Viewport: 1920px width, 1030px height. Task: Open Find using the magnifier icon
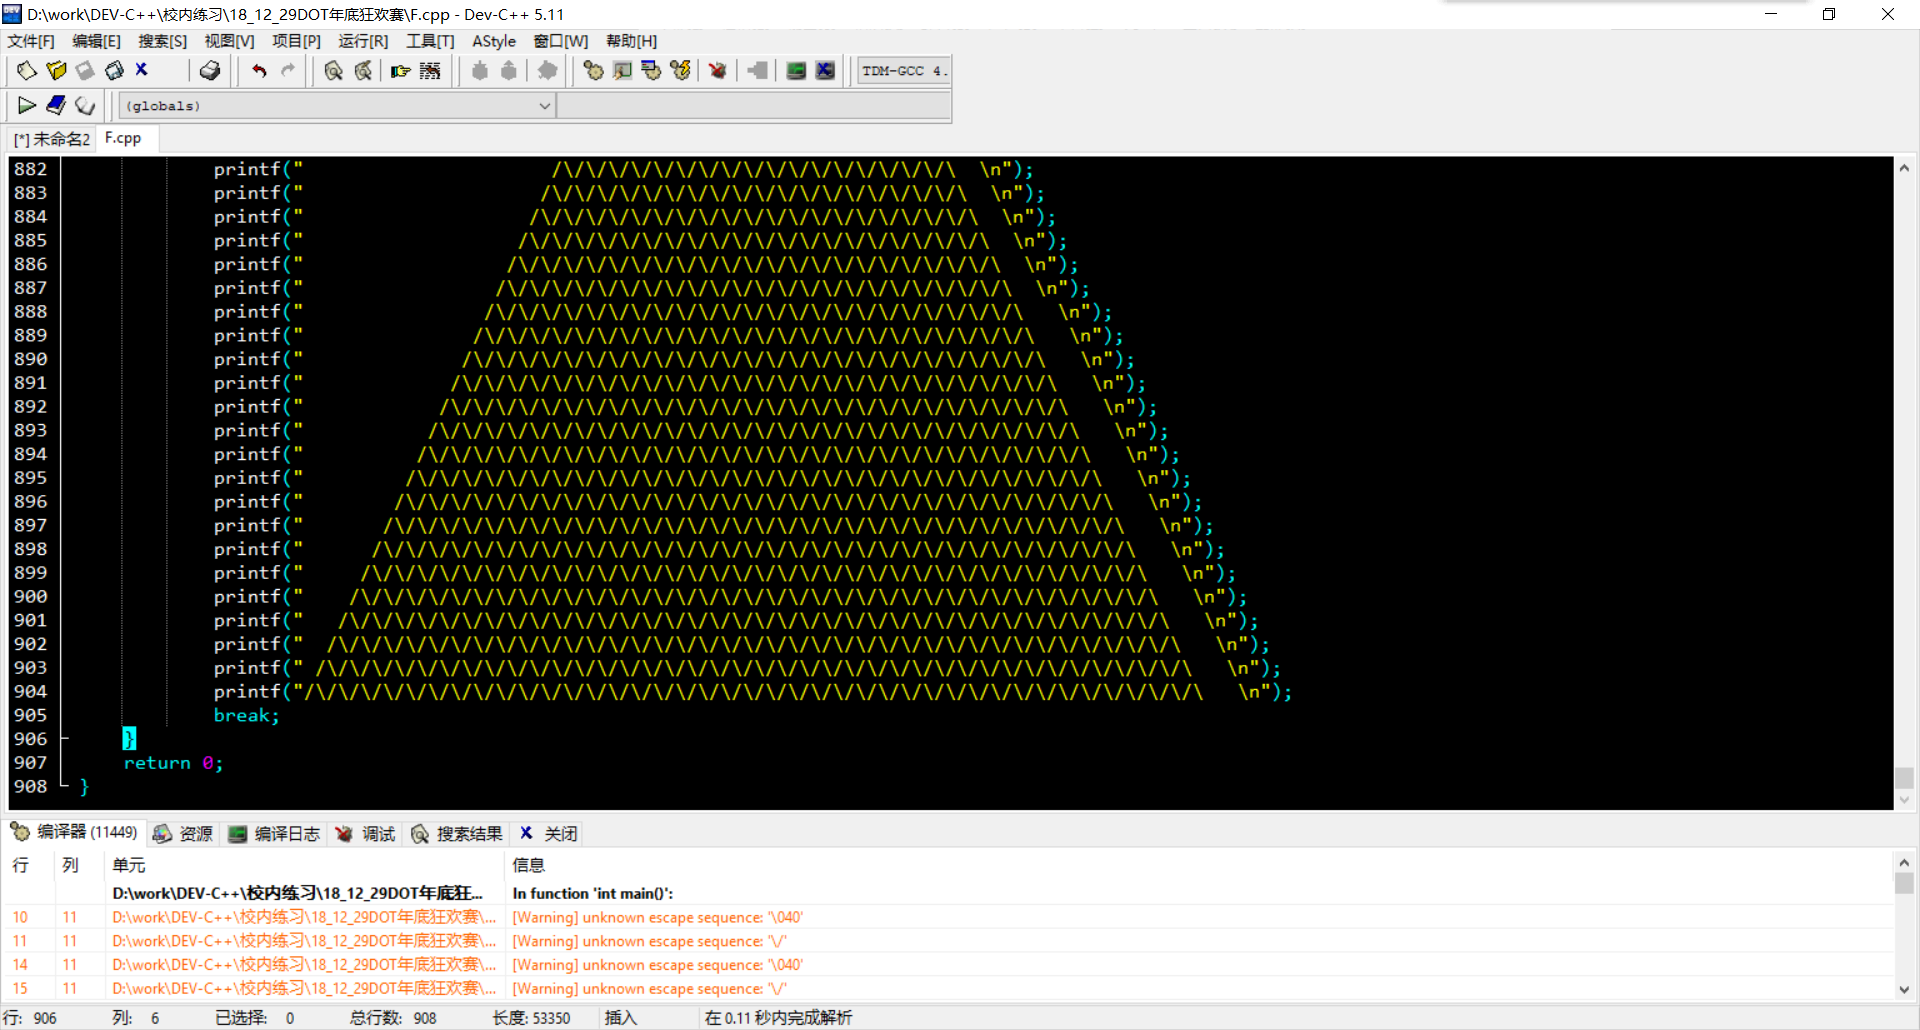[x=333, y=71]
